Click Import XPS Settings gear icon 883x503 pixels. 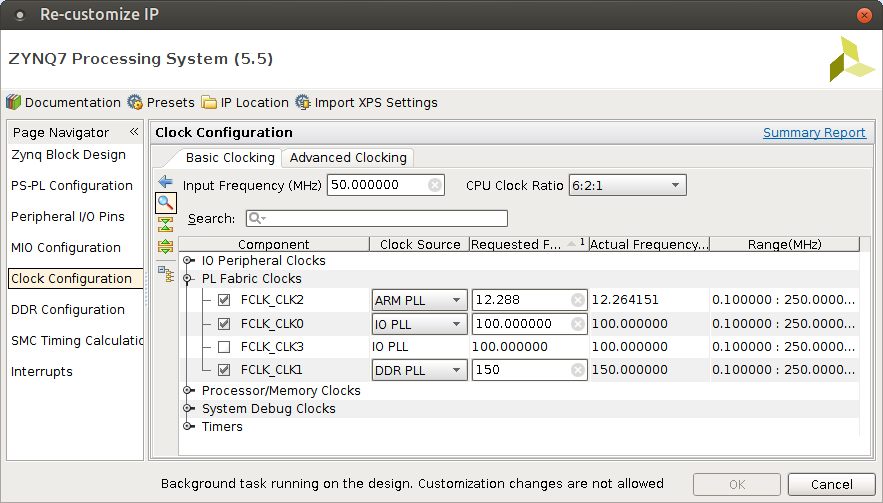pyautogui.click(x=303, y=103)
